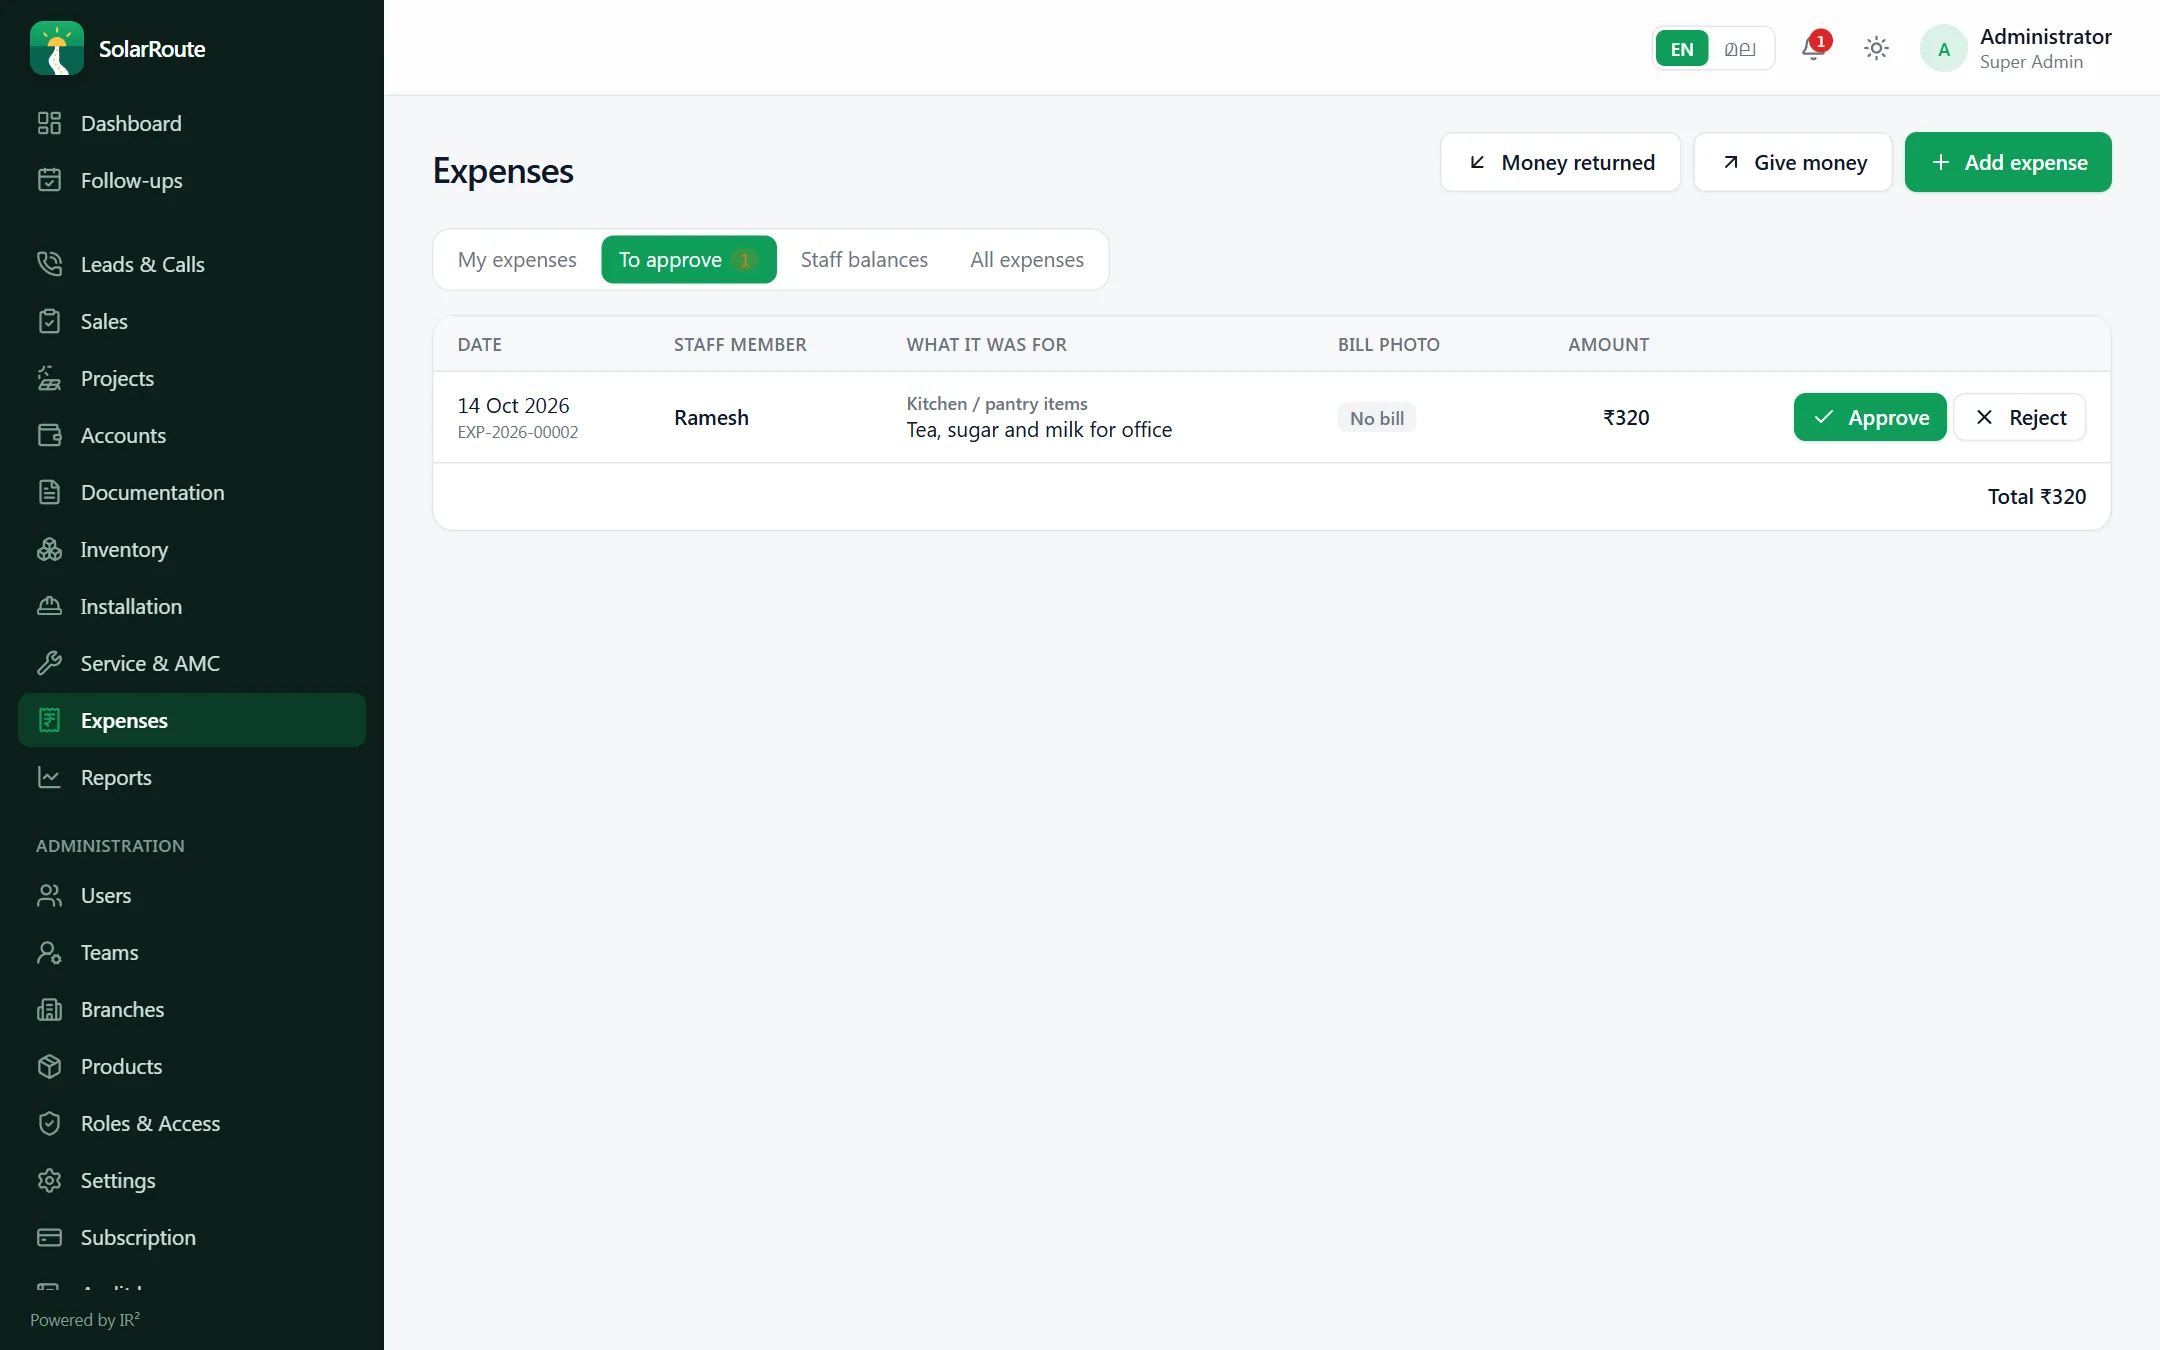Open Dashboard from the sidebar
Viewport: 2160px width, 1350px height.
coord(192,123)
